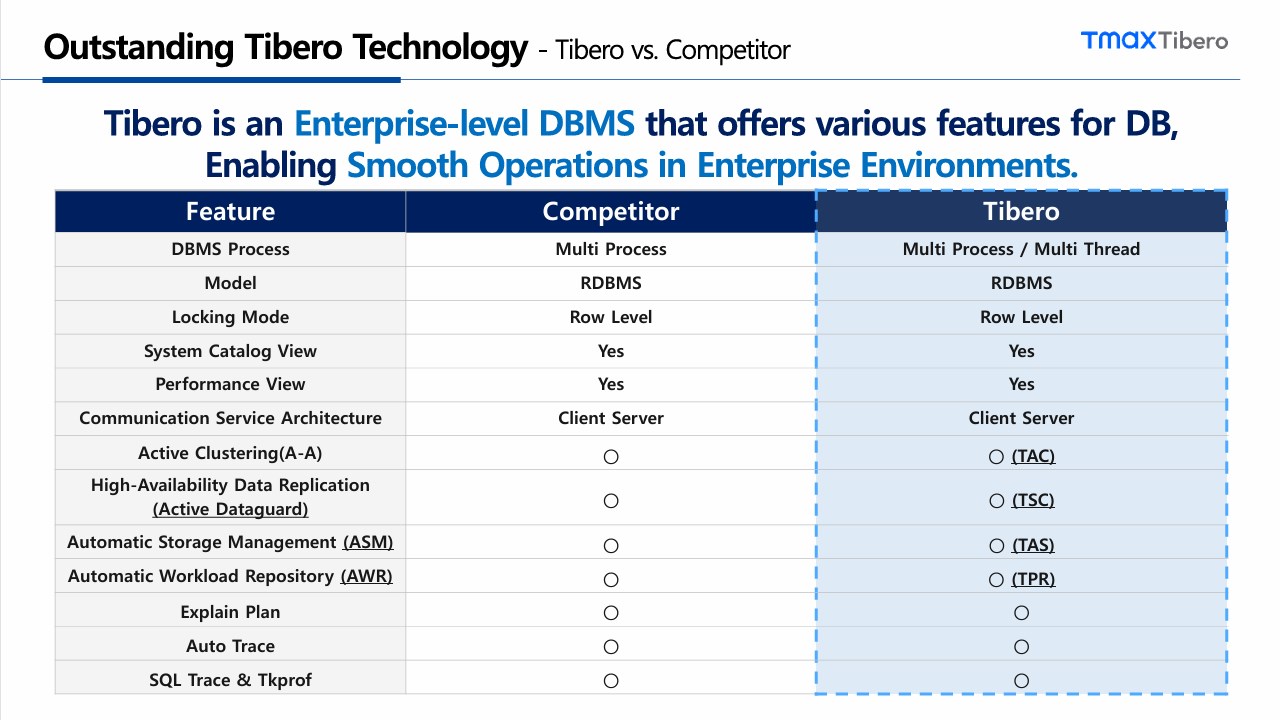Click Tibero circle mark for Explain Plan

click(x=1021, y=612)
